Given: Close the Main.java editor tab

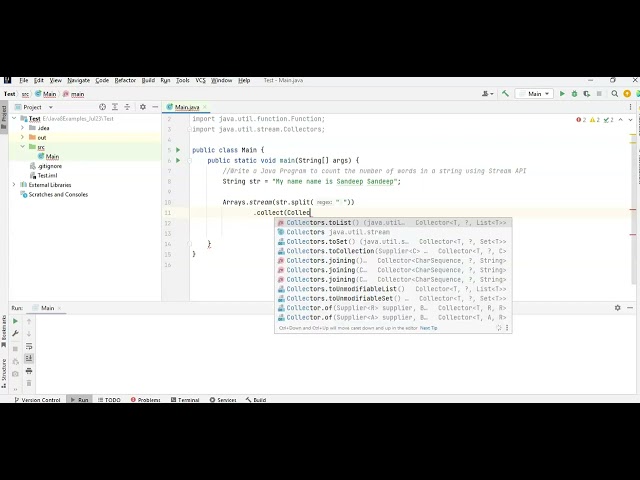Looking at the screenshot, I should click(205, 107).
